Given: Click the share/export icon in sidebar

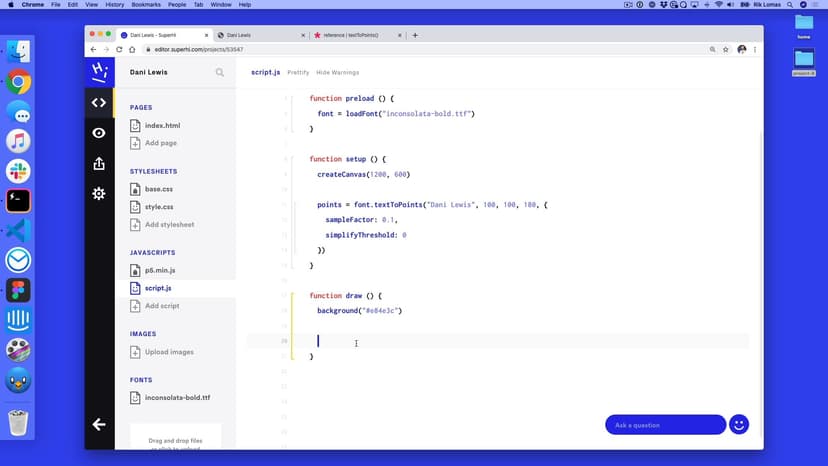Looking at the screenshot, I should tap(98, 163).
